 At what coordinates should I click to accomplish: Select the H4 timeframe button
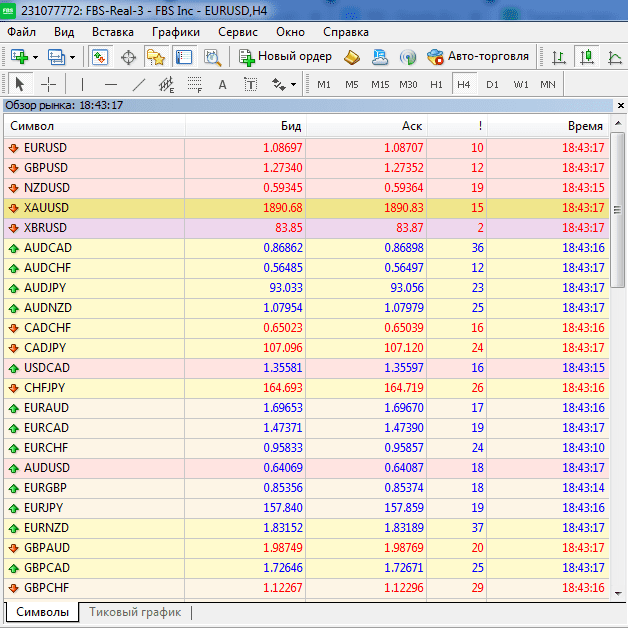464,85
